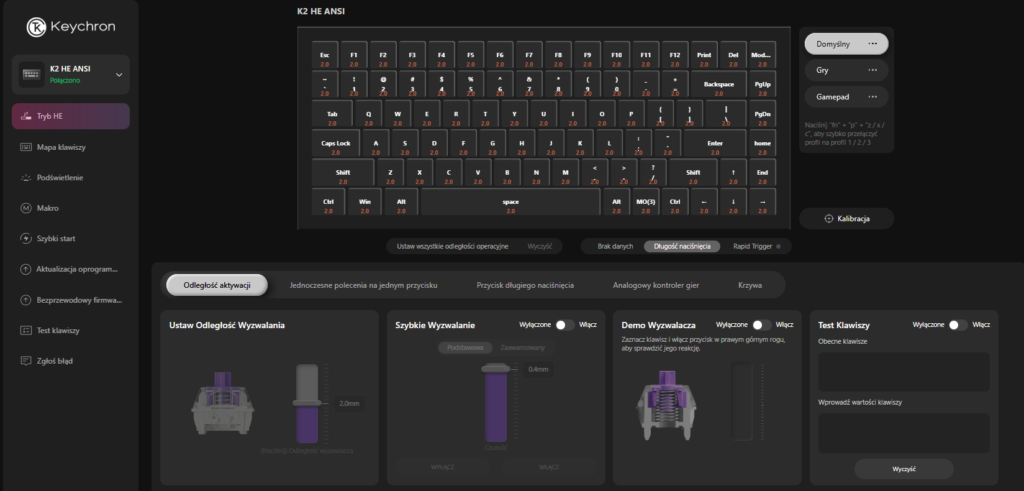This screenshot has width=1024, height=491.
Task: Select the Podstawowa mode option
Action: 465,348
